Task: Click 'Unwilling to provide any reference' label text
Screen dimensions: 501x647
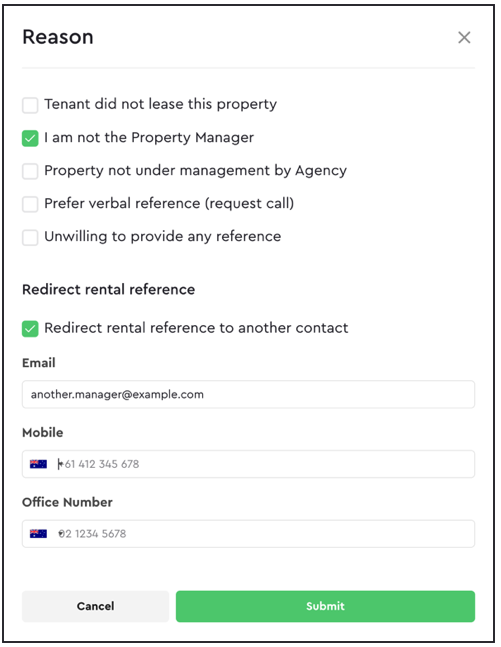Action: [163, 237]
